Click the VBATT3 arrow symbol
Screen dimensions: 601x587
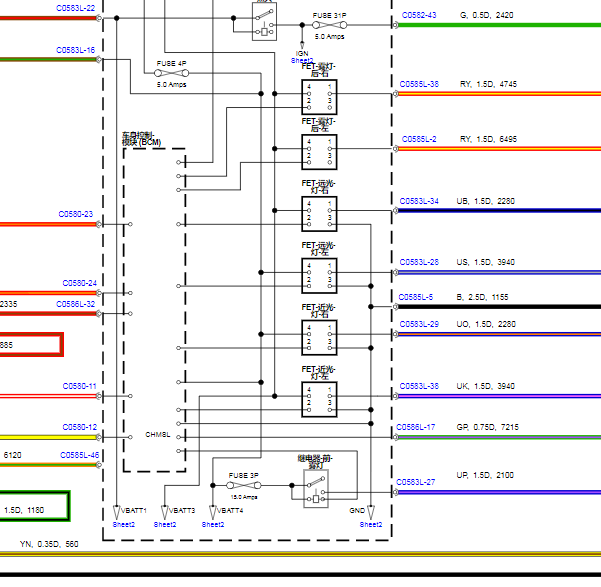pyautogui.click(x=164, y=512)
